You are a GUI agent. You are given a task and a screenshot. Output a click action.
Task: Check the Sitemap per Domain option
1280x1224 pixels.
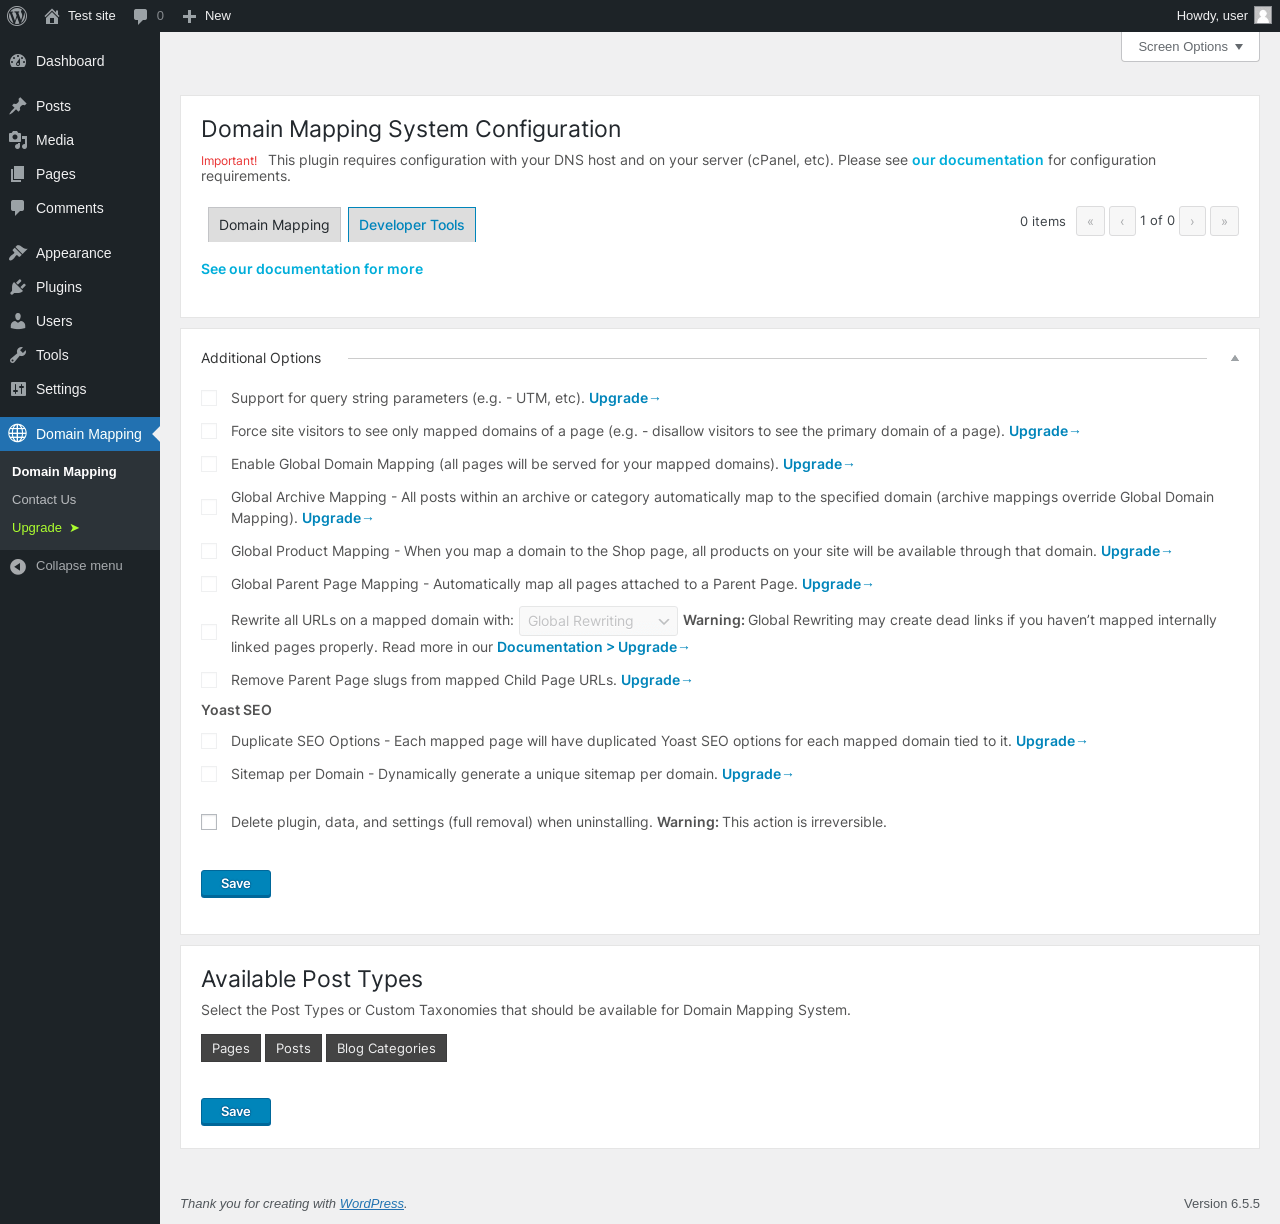click(209, 774)
